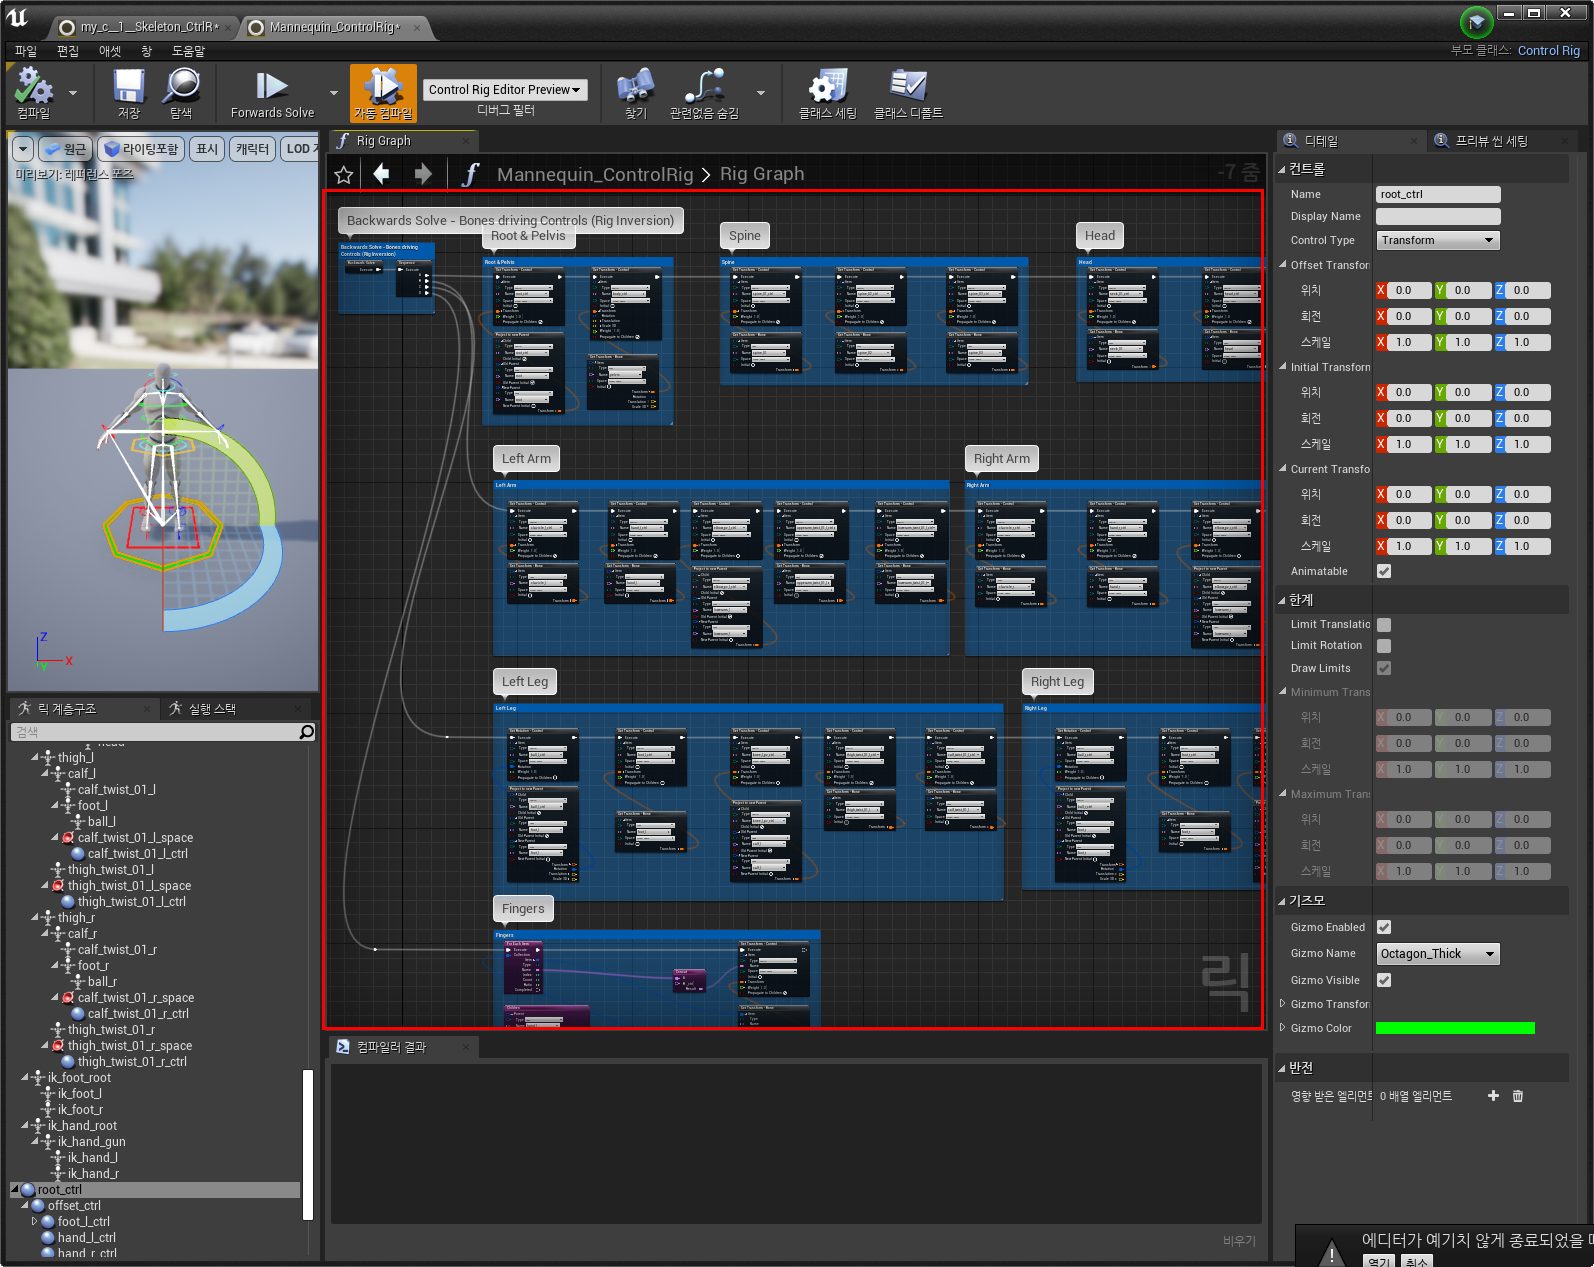The height and width of the screenshot is (1267, 1594).
Task: Toggle Gizmo Enabled checkbox
Action: [1384, 927]
